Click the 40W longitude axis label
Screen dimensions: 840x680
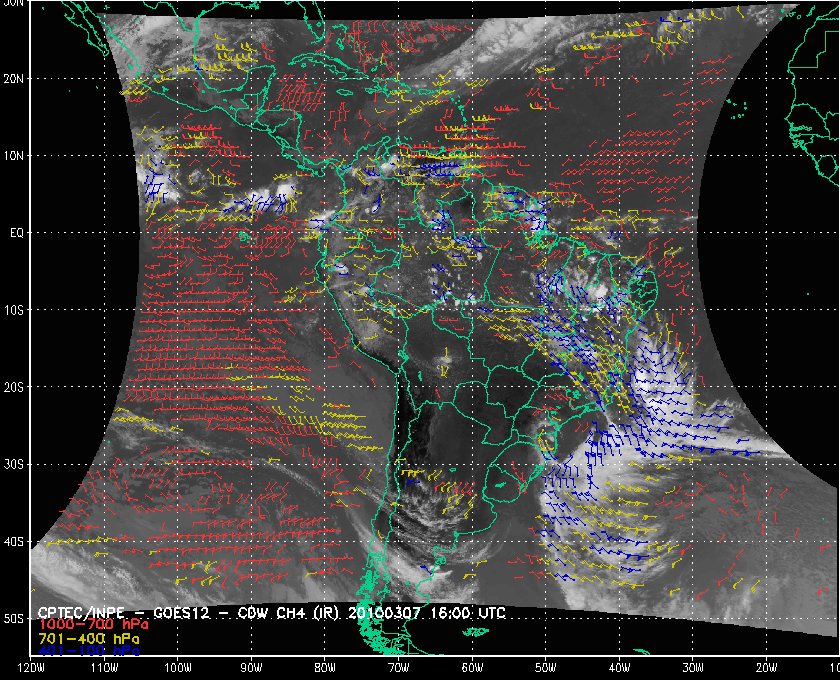[x=620, y=668]
